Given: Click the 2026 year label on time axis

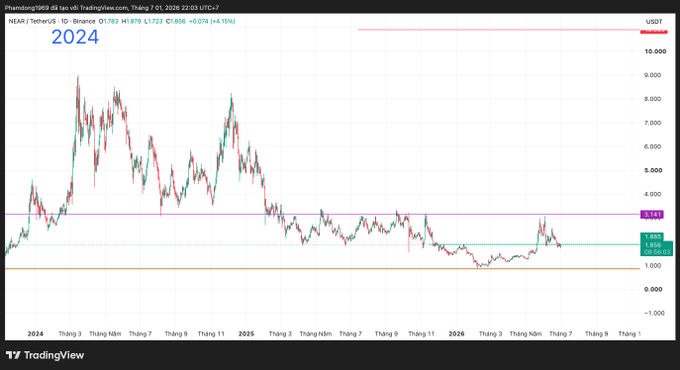Looking at the screenshot, I should coord(457,334).
